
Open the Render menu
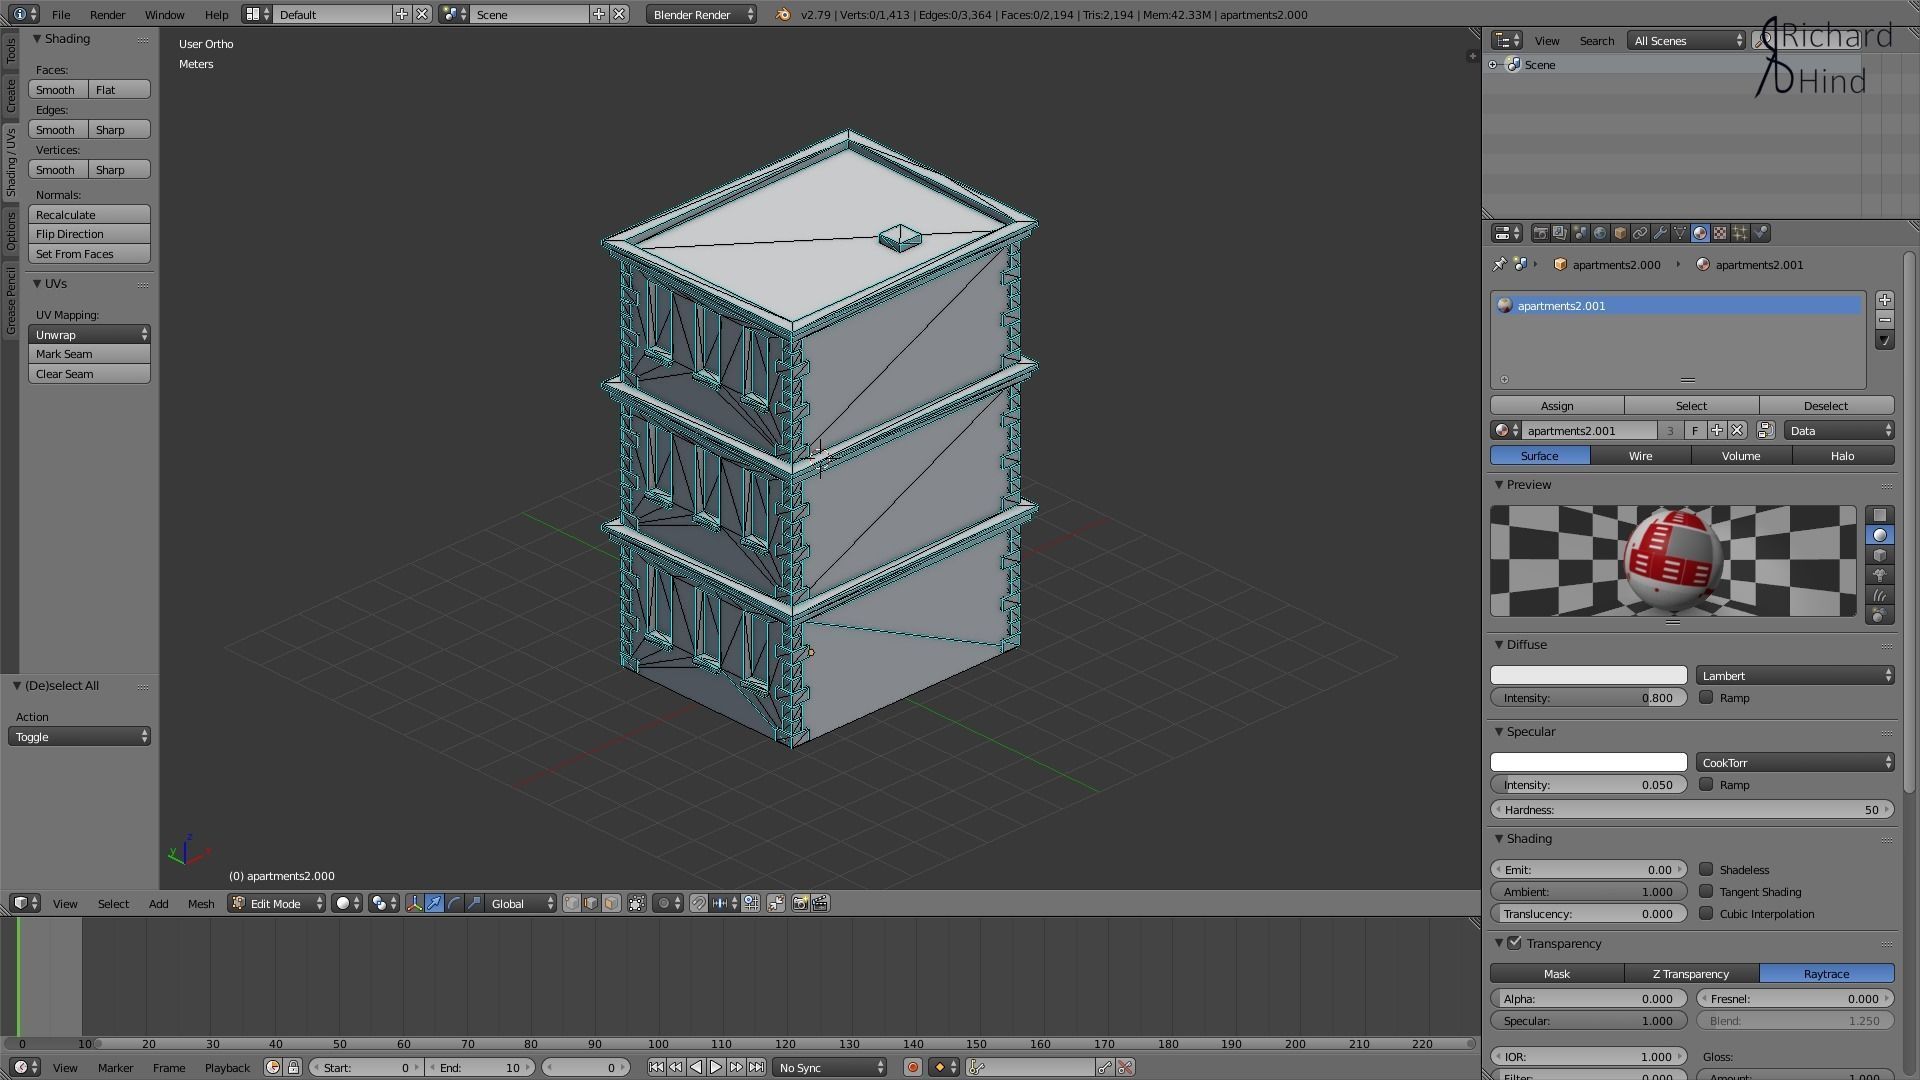tap(107, 14)
